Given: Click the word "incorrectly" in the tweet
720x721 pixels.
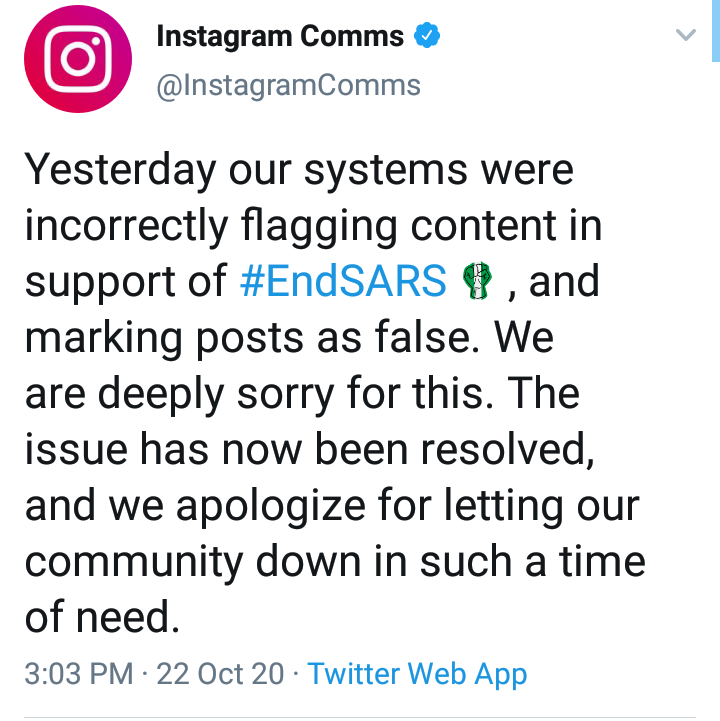Looking at the screenshot, I should click(x=126, y=227).
